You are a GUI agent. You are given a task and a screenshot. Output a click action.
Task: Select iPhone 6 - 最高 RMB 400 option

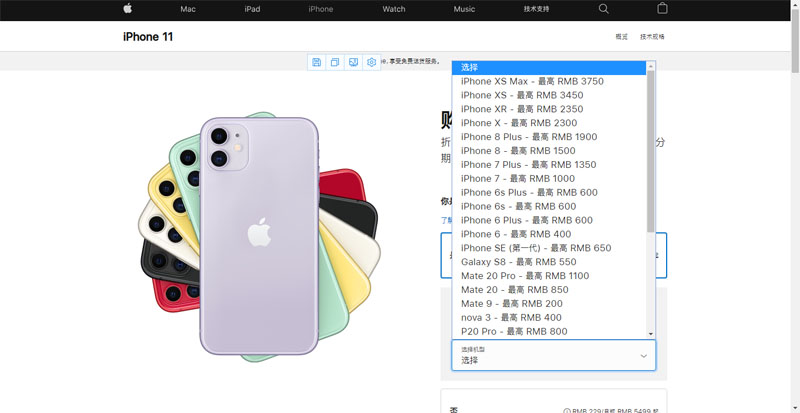(549, 234)
